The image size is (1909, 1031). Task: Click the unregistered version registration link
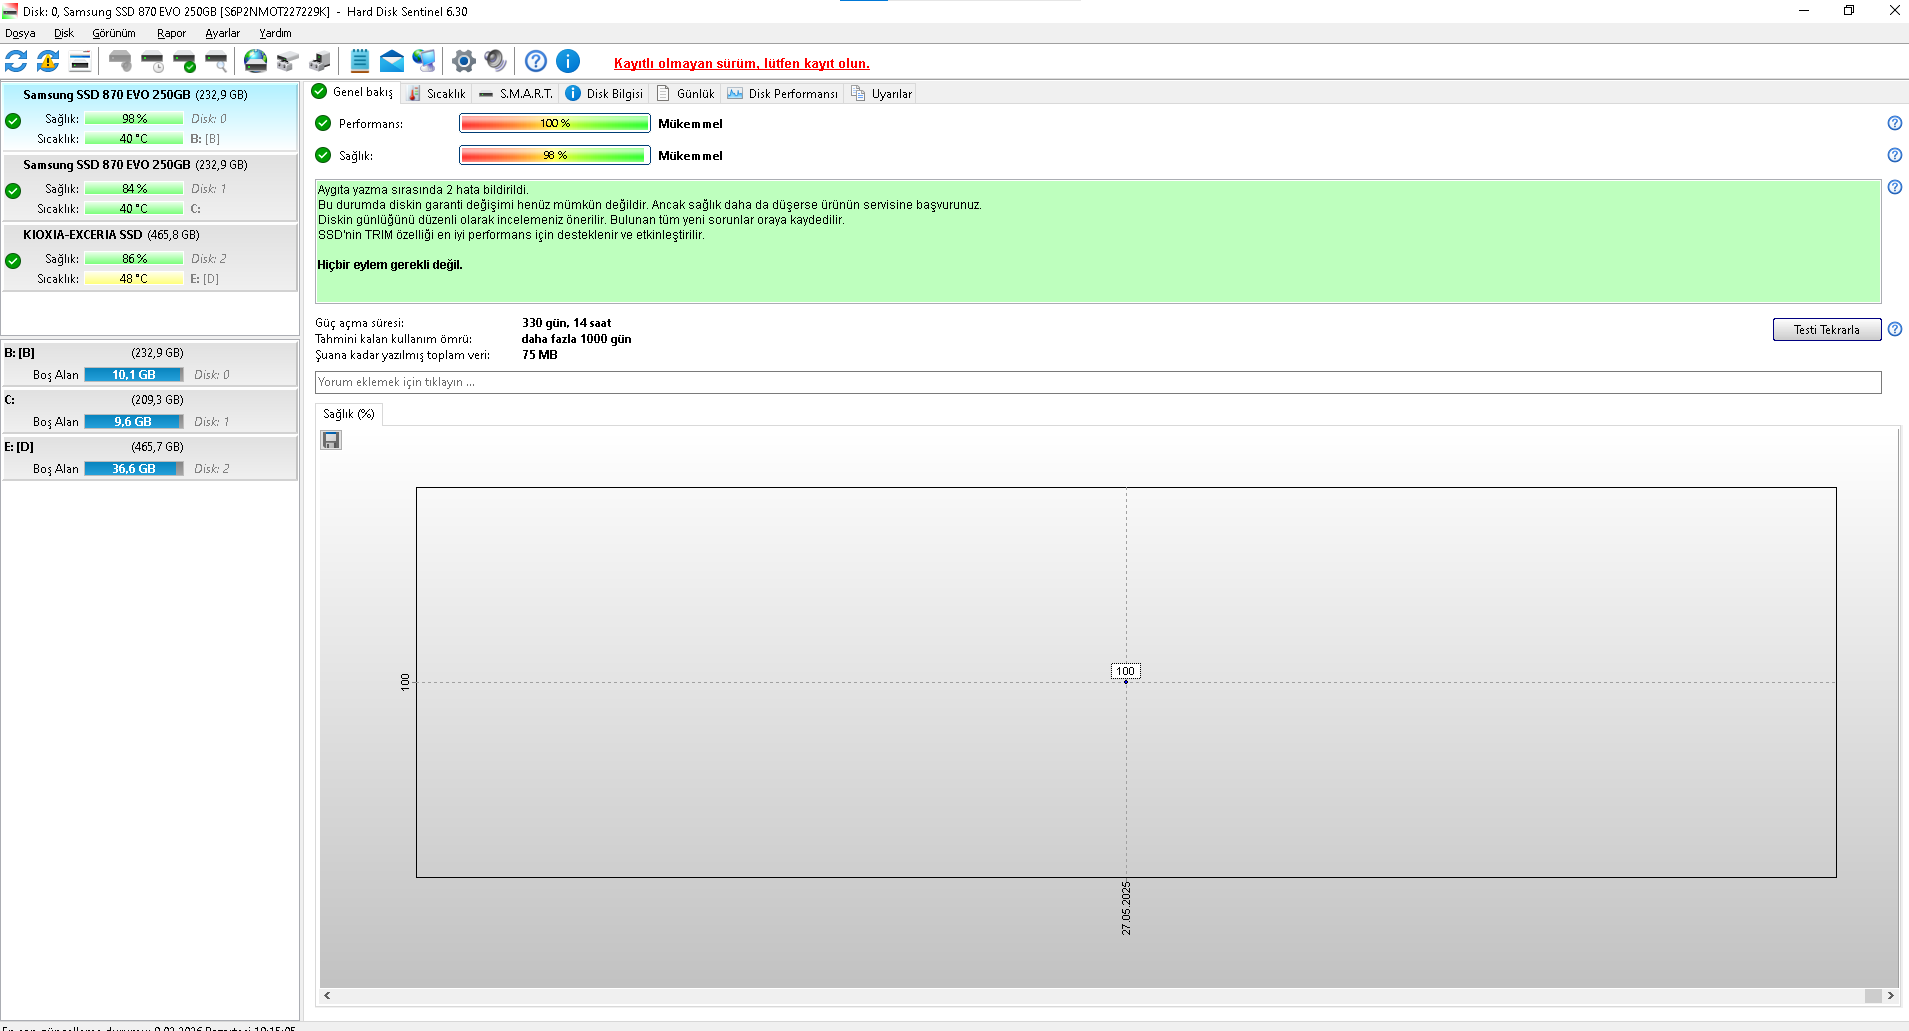pos(741,63)
